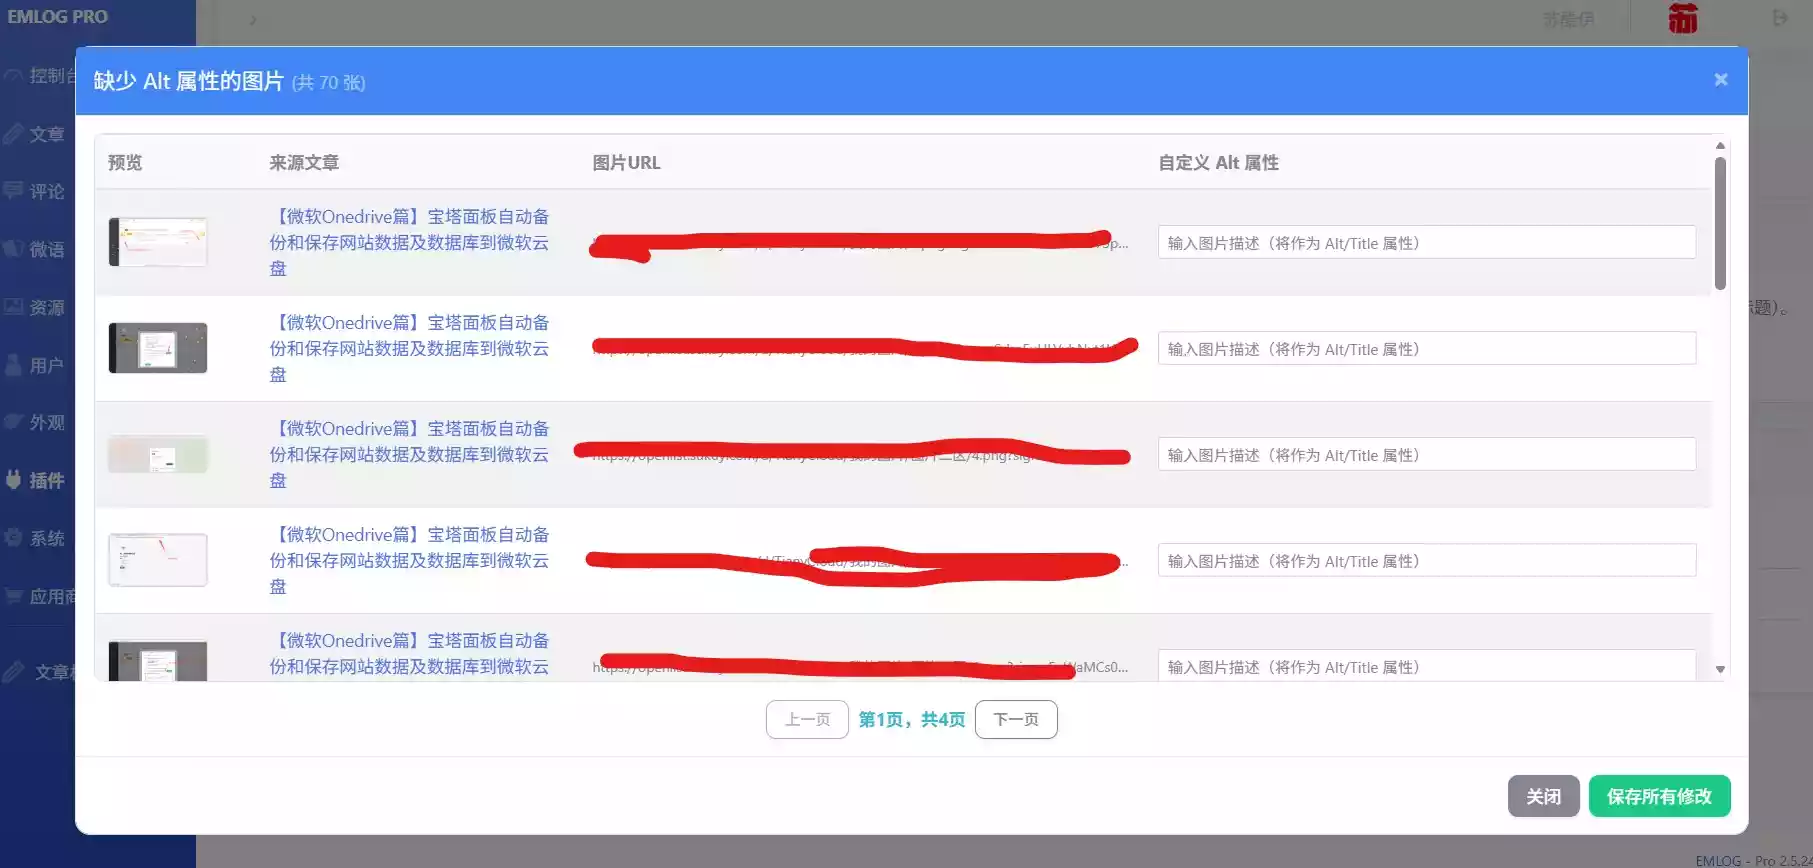Open source article link in first row
This screenshot has width=1813, height=868.
409,242
